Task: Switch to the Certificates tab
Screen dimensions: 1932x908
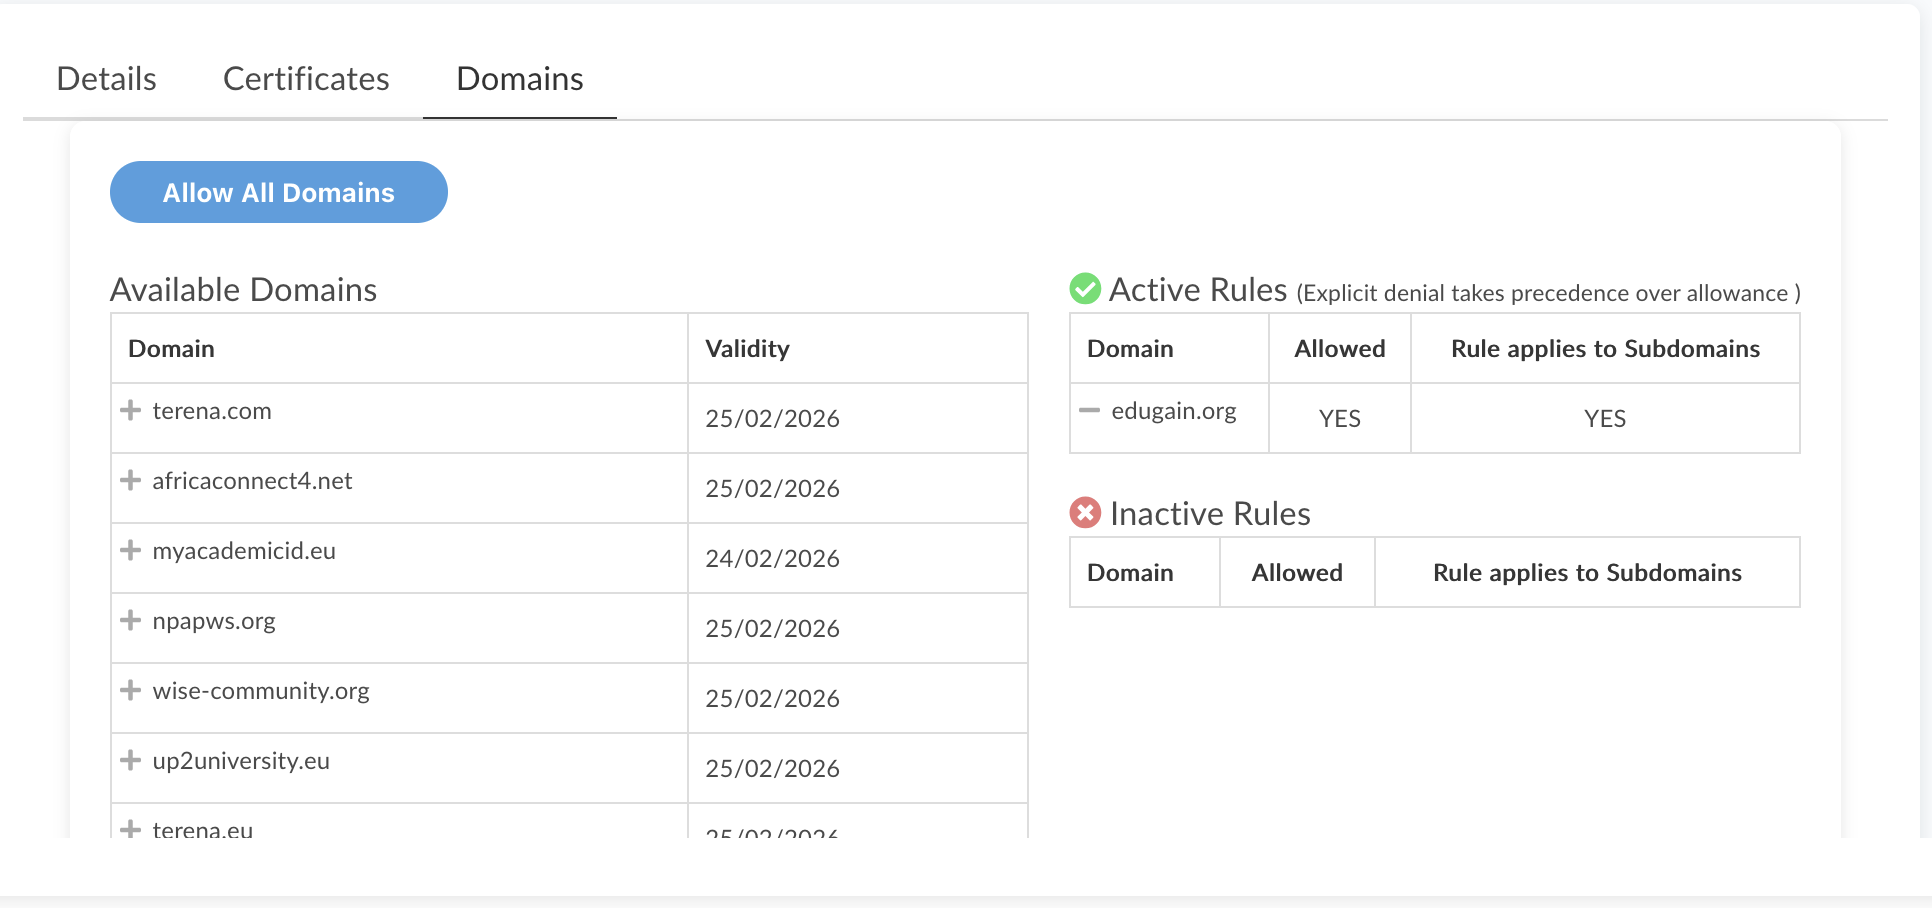Action: click(306, 79)
